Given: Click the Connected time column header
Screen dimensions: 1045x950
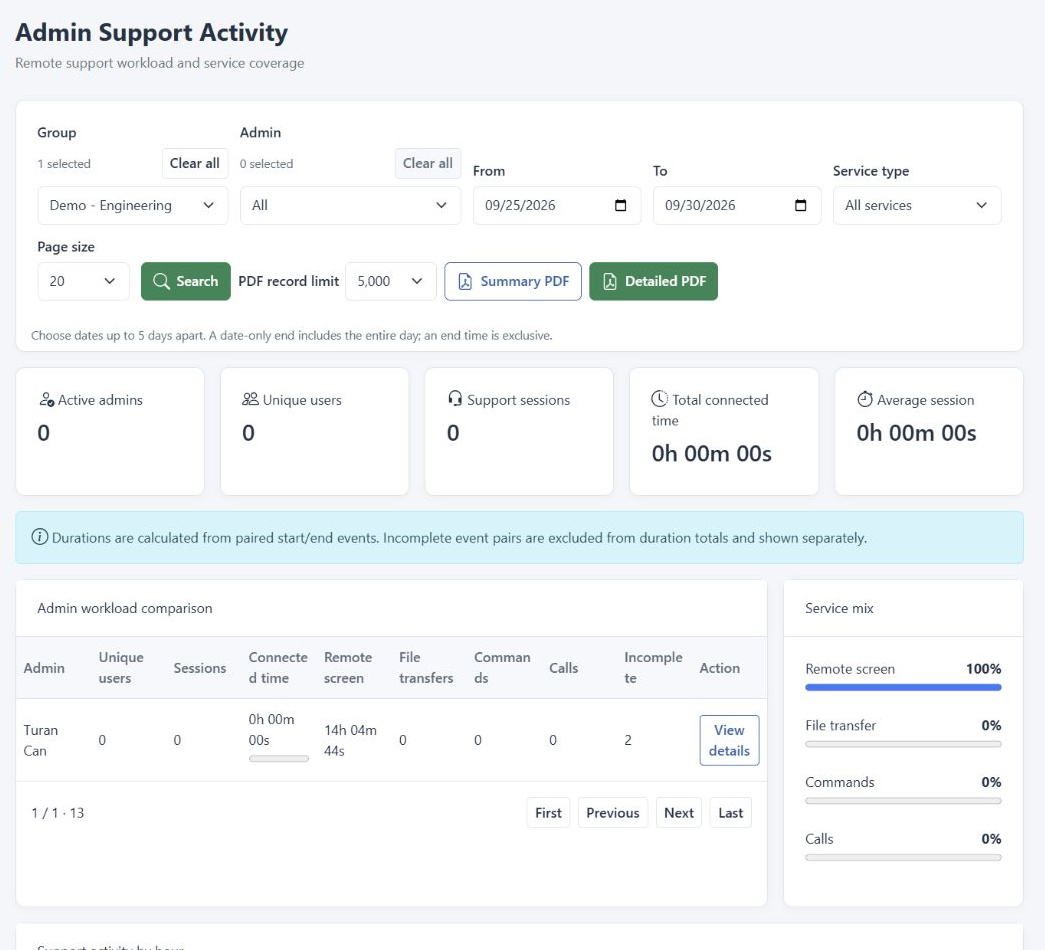Looking at the screenshot, I should (x=278, y=667).
